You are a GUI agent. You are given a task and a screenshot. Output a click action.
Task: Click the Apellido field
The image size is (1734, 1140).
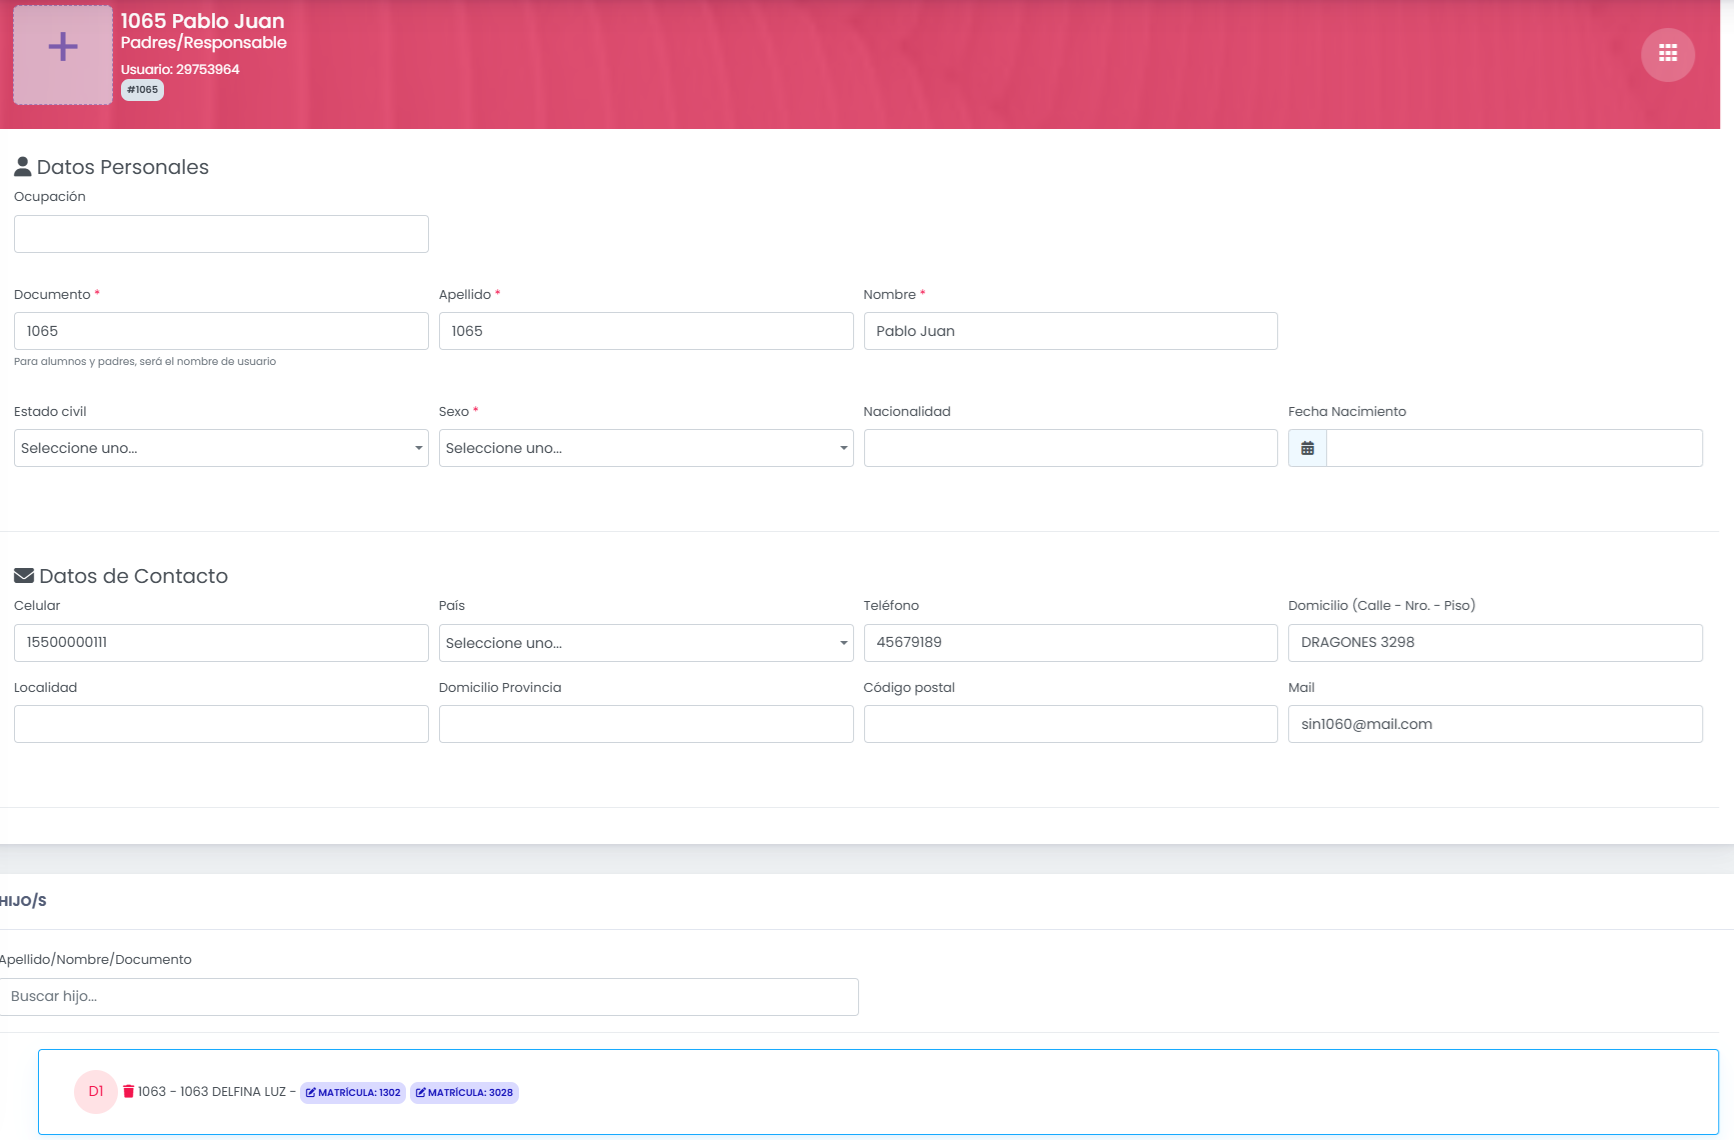[x=646, y=331]
